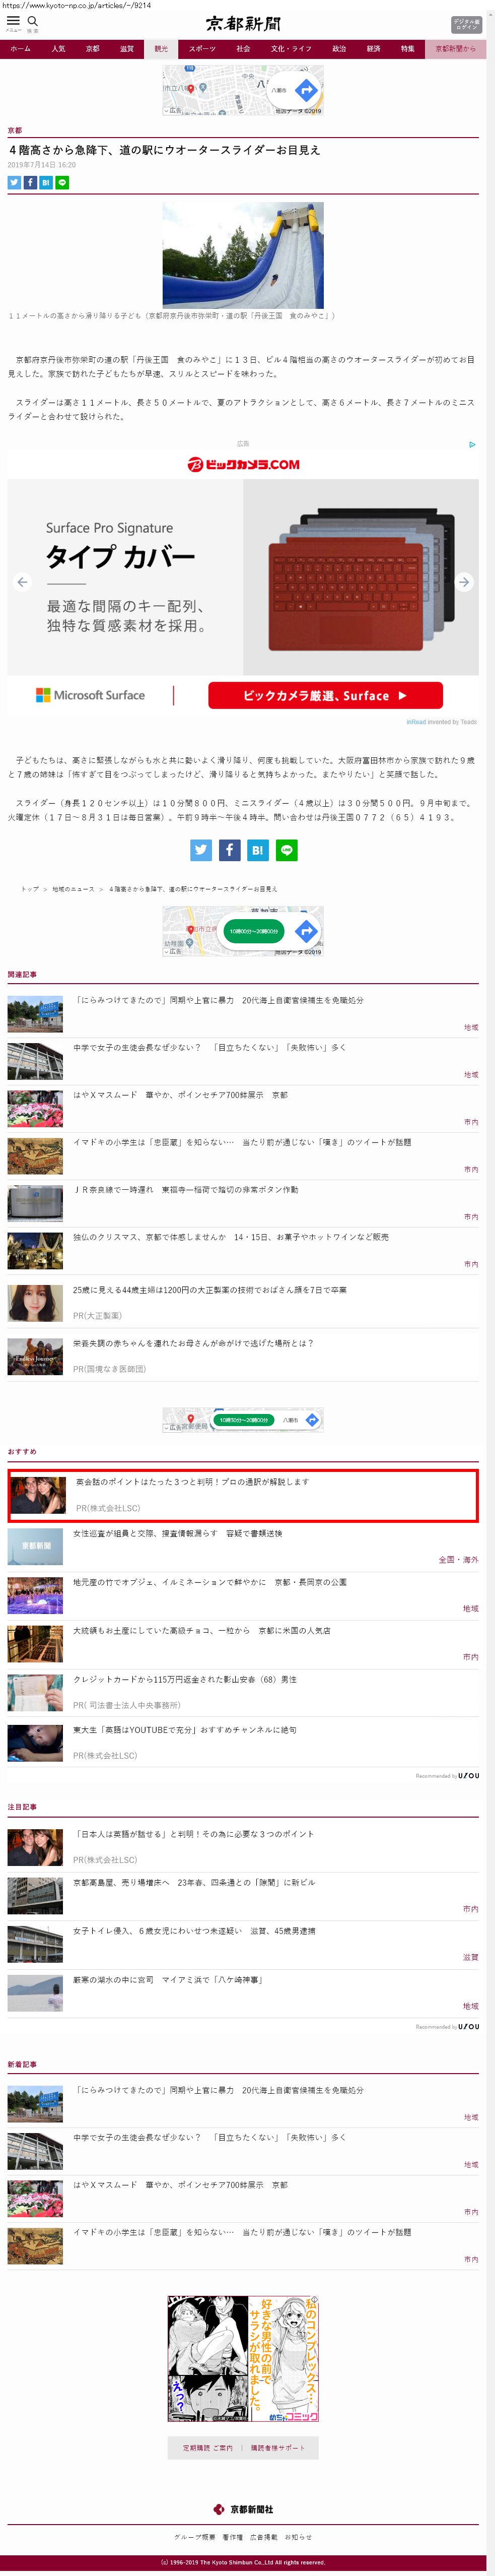Open the 購読者様サポート footer link
The height and width of the screenshot is (2576, 495).
pos(277,2448)
